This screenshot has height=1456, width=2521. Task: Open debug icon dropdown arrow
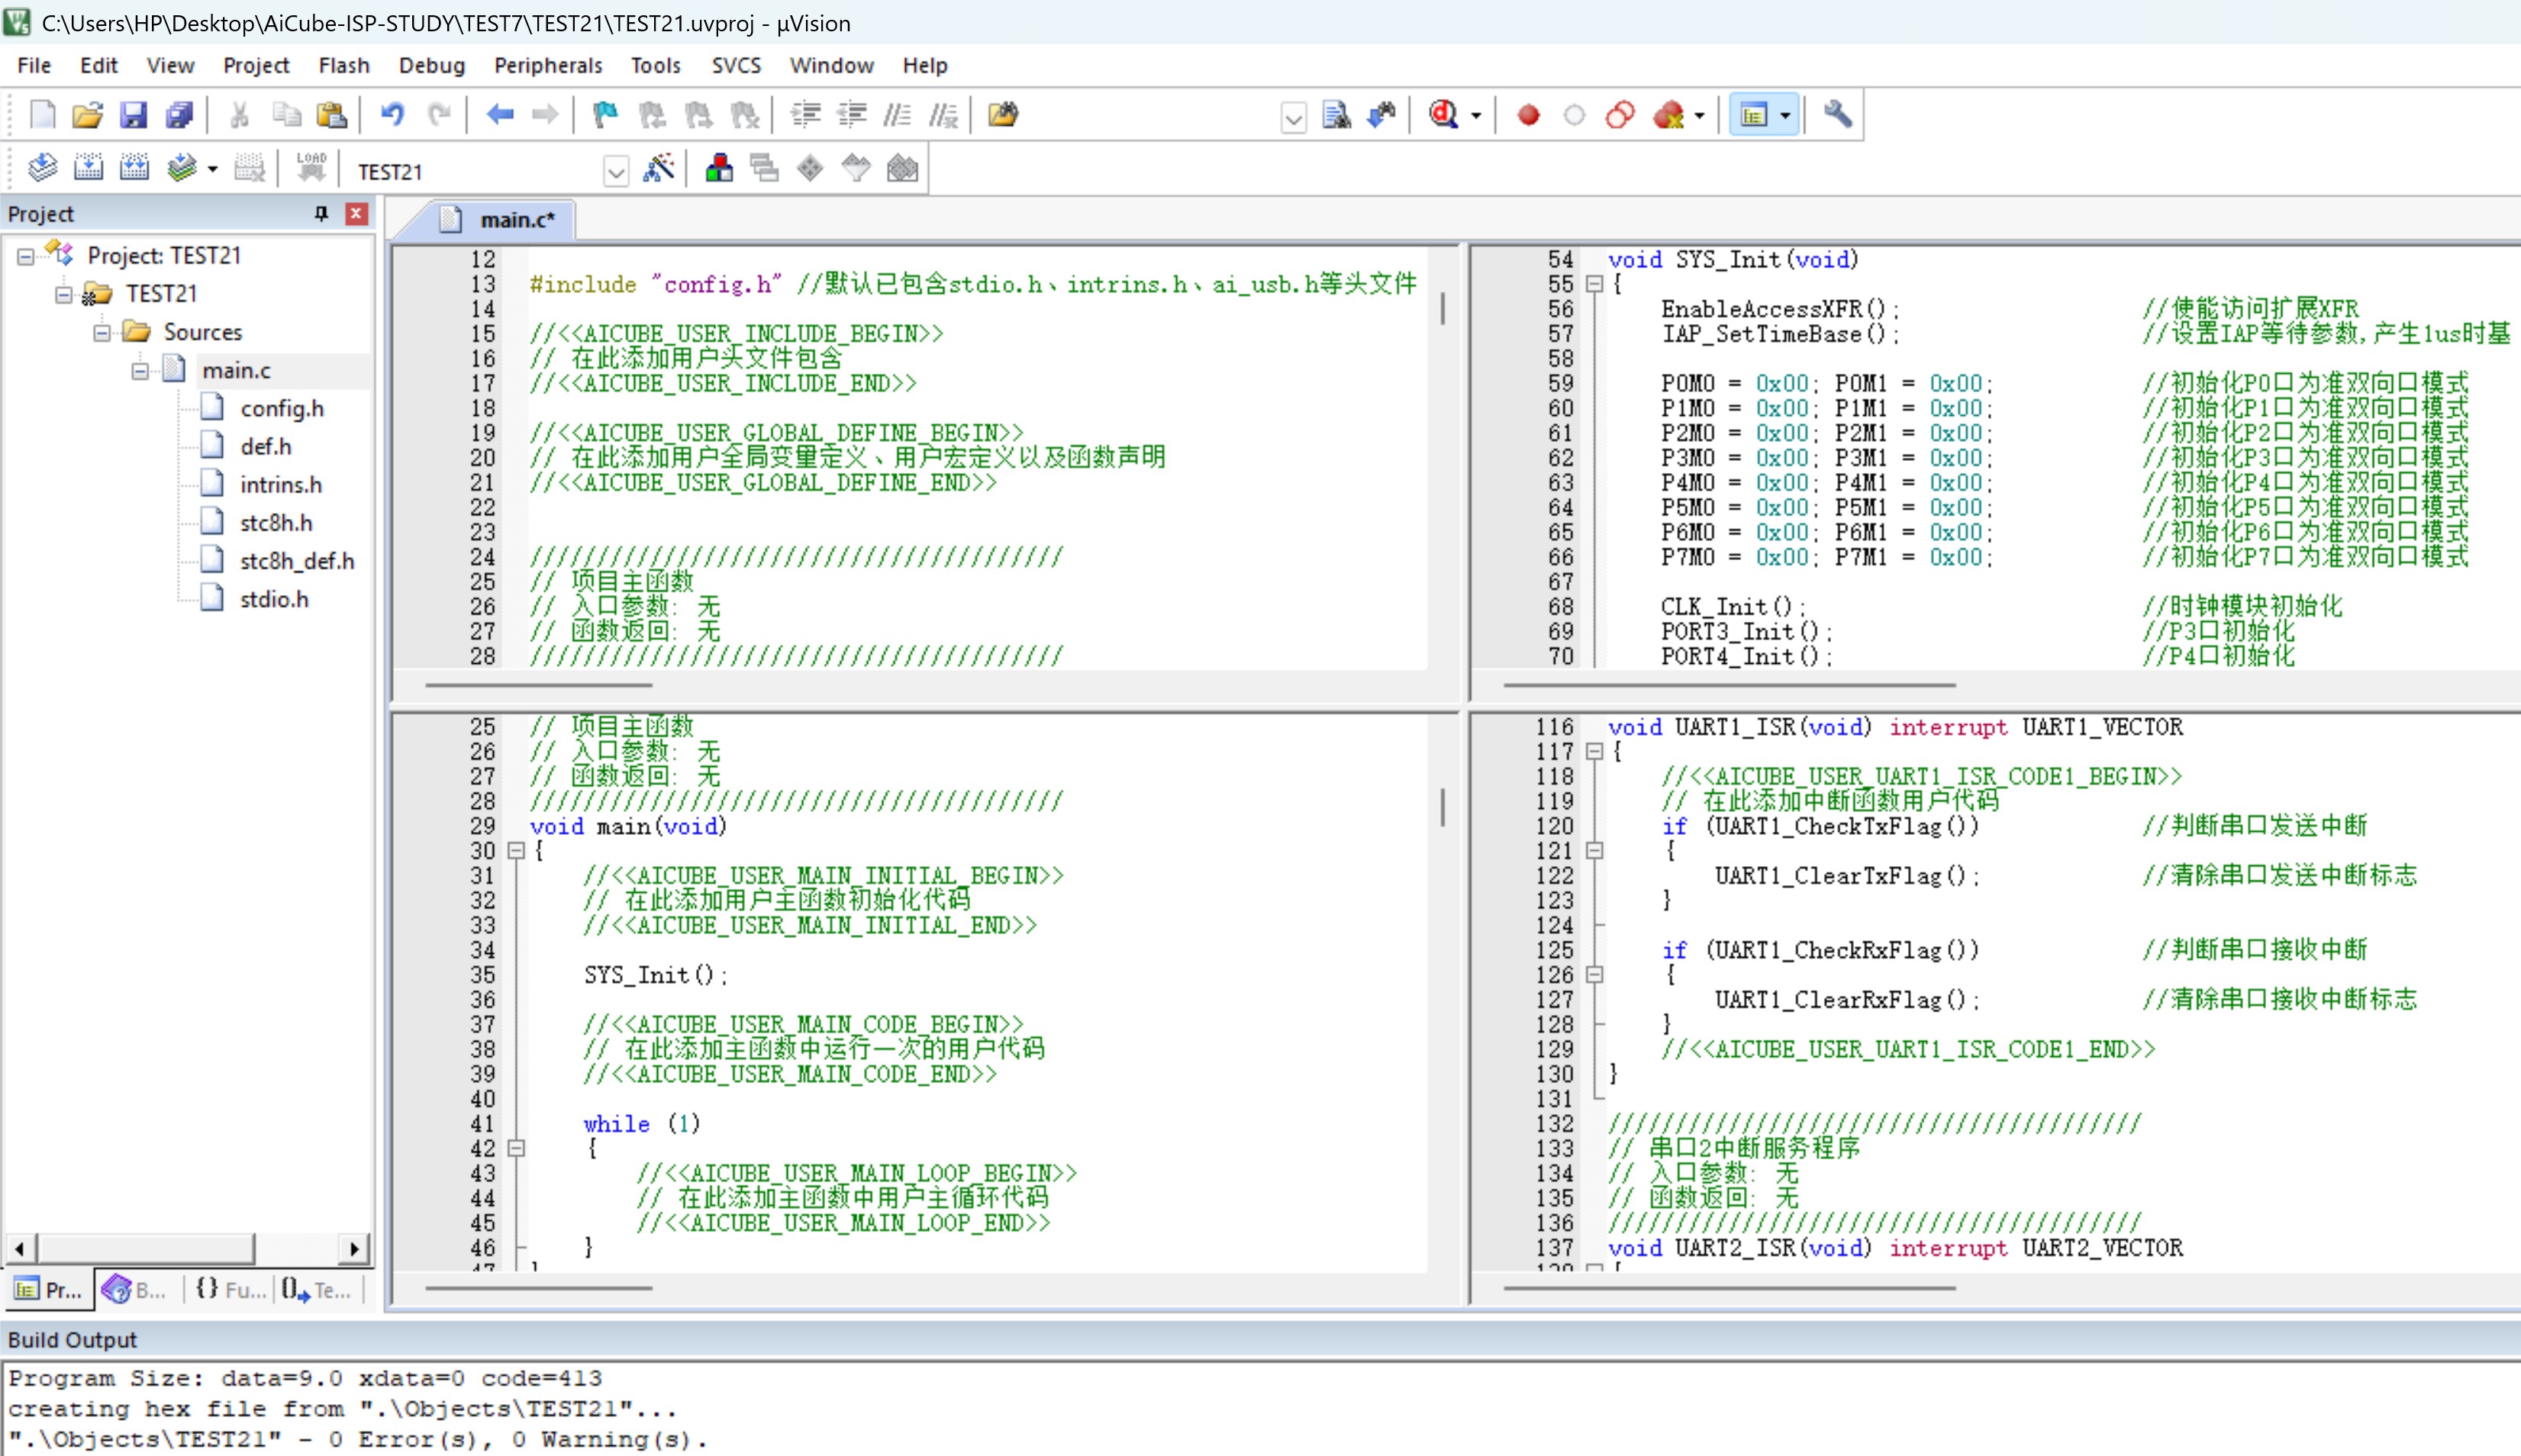tap(1476, 116)
